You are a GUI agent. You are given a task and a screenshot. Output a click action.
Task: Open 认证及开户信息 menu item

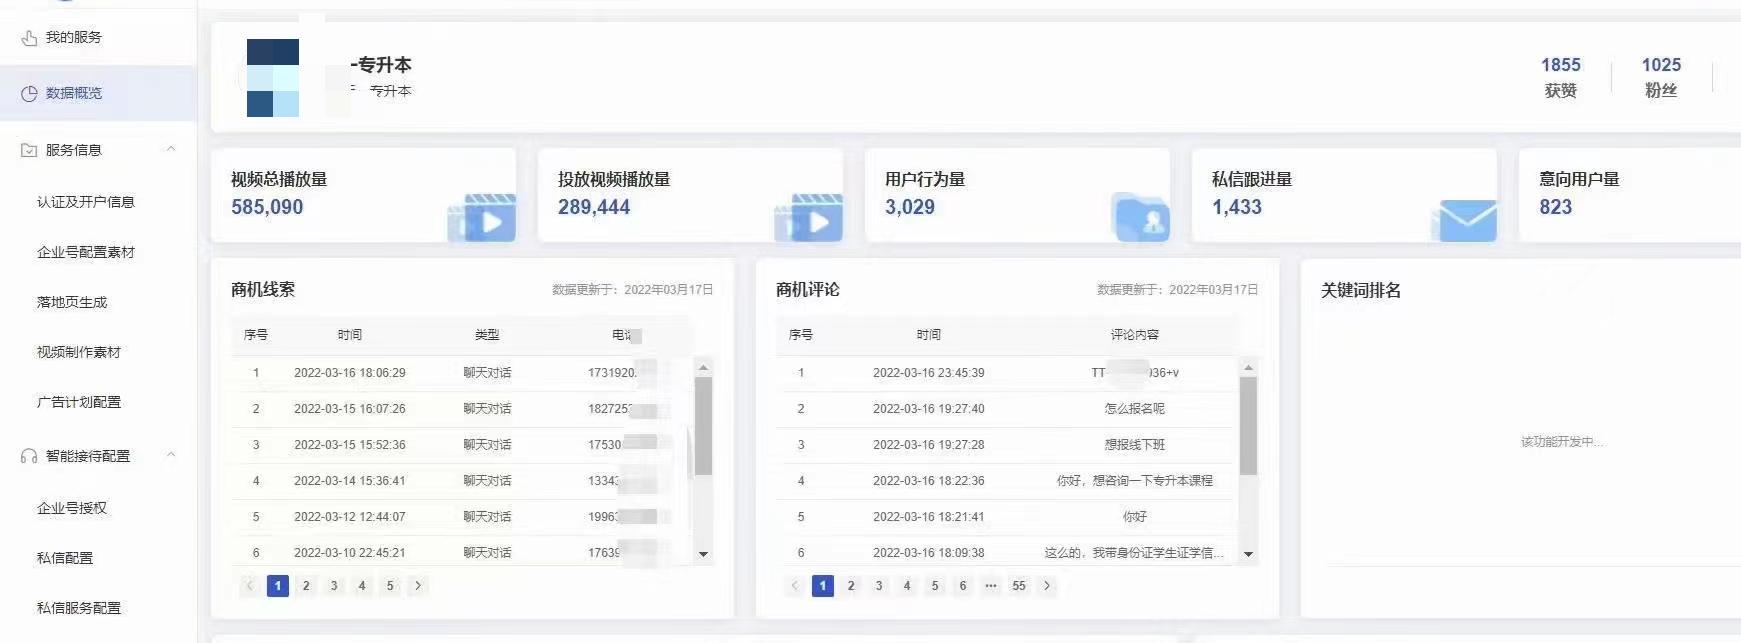point(86,202)
